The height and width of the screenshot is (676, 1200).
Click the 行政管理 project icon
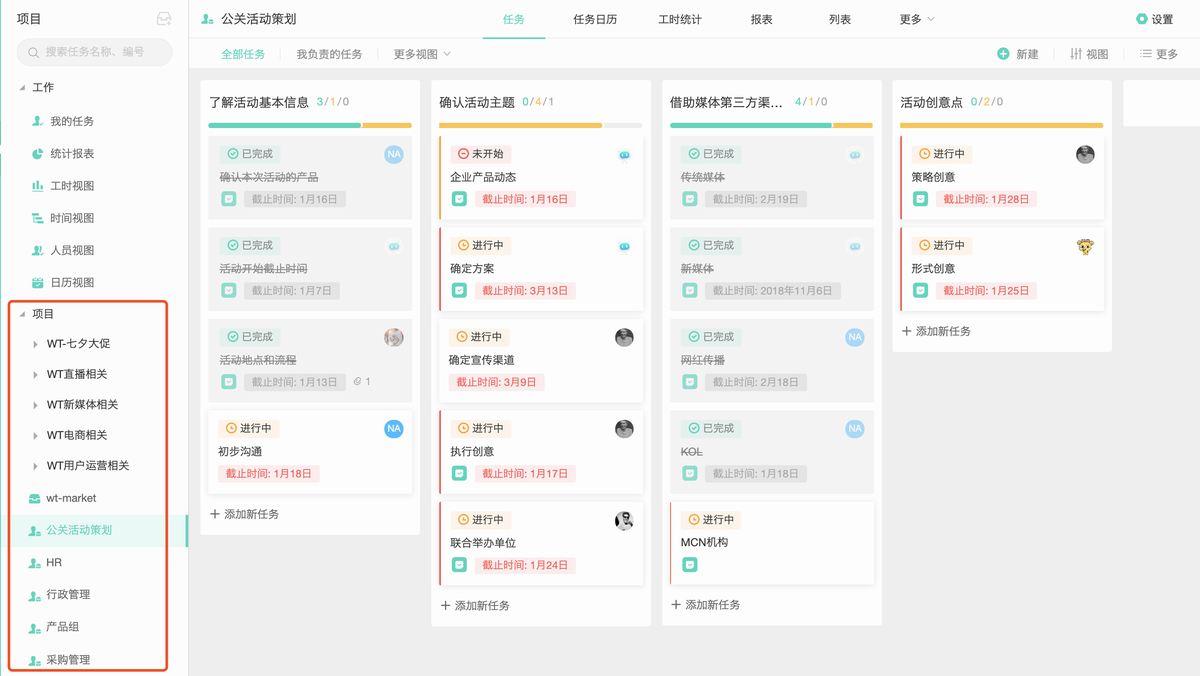tap(35, 595)
